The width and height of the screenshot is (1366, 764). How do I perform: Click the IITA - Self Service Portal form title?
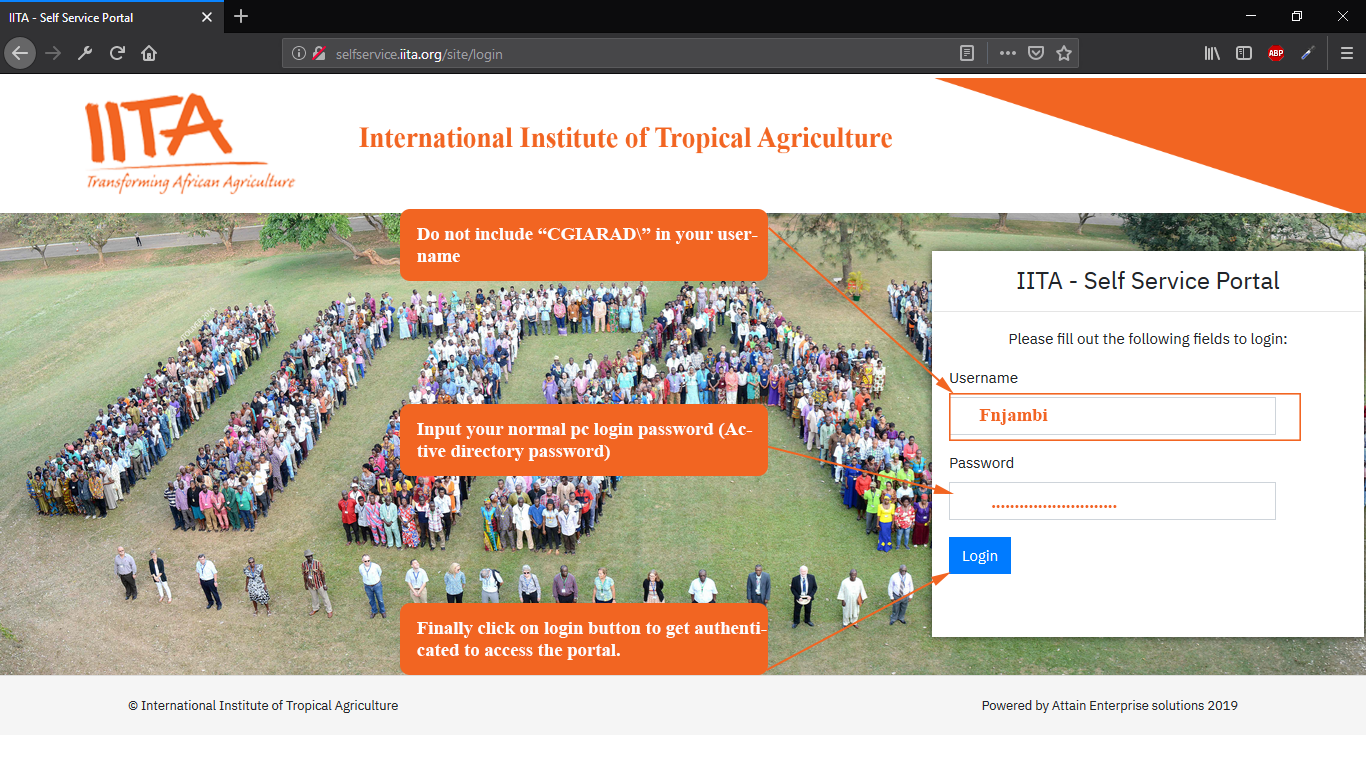tap(1148, 281)
